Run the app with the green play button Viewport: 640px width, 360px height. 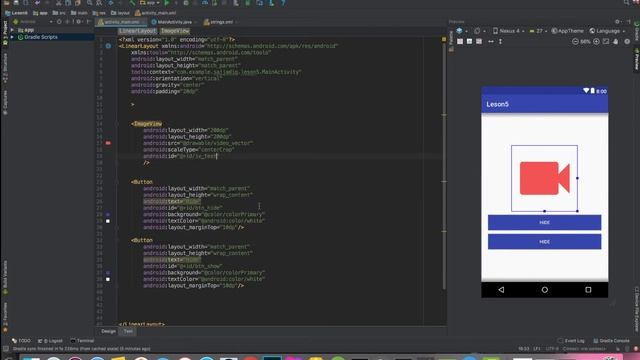tap(167, 3)
